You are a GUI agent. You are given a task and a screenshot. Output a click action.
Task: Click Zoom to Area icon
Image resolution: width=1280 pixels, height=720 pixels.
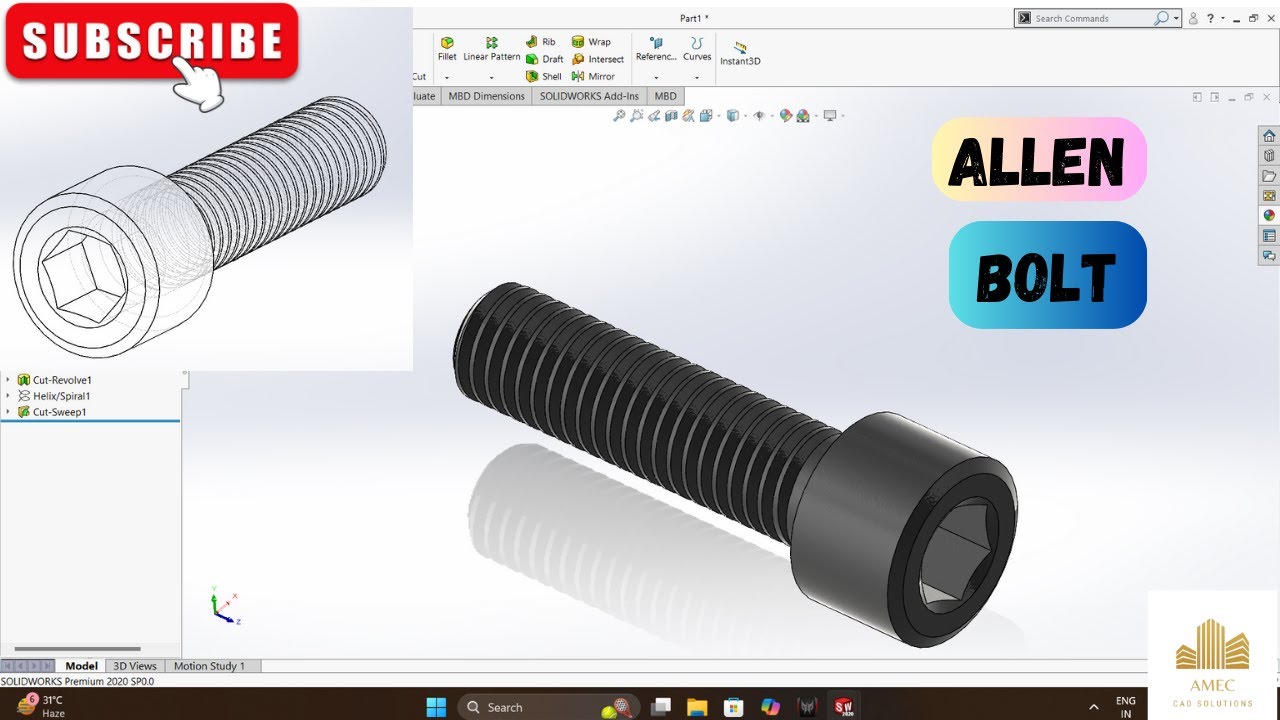click(x=636, y=116)
